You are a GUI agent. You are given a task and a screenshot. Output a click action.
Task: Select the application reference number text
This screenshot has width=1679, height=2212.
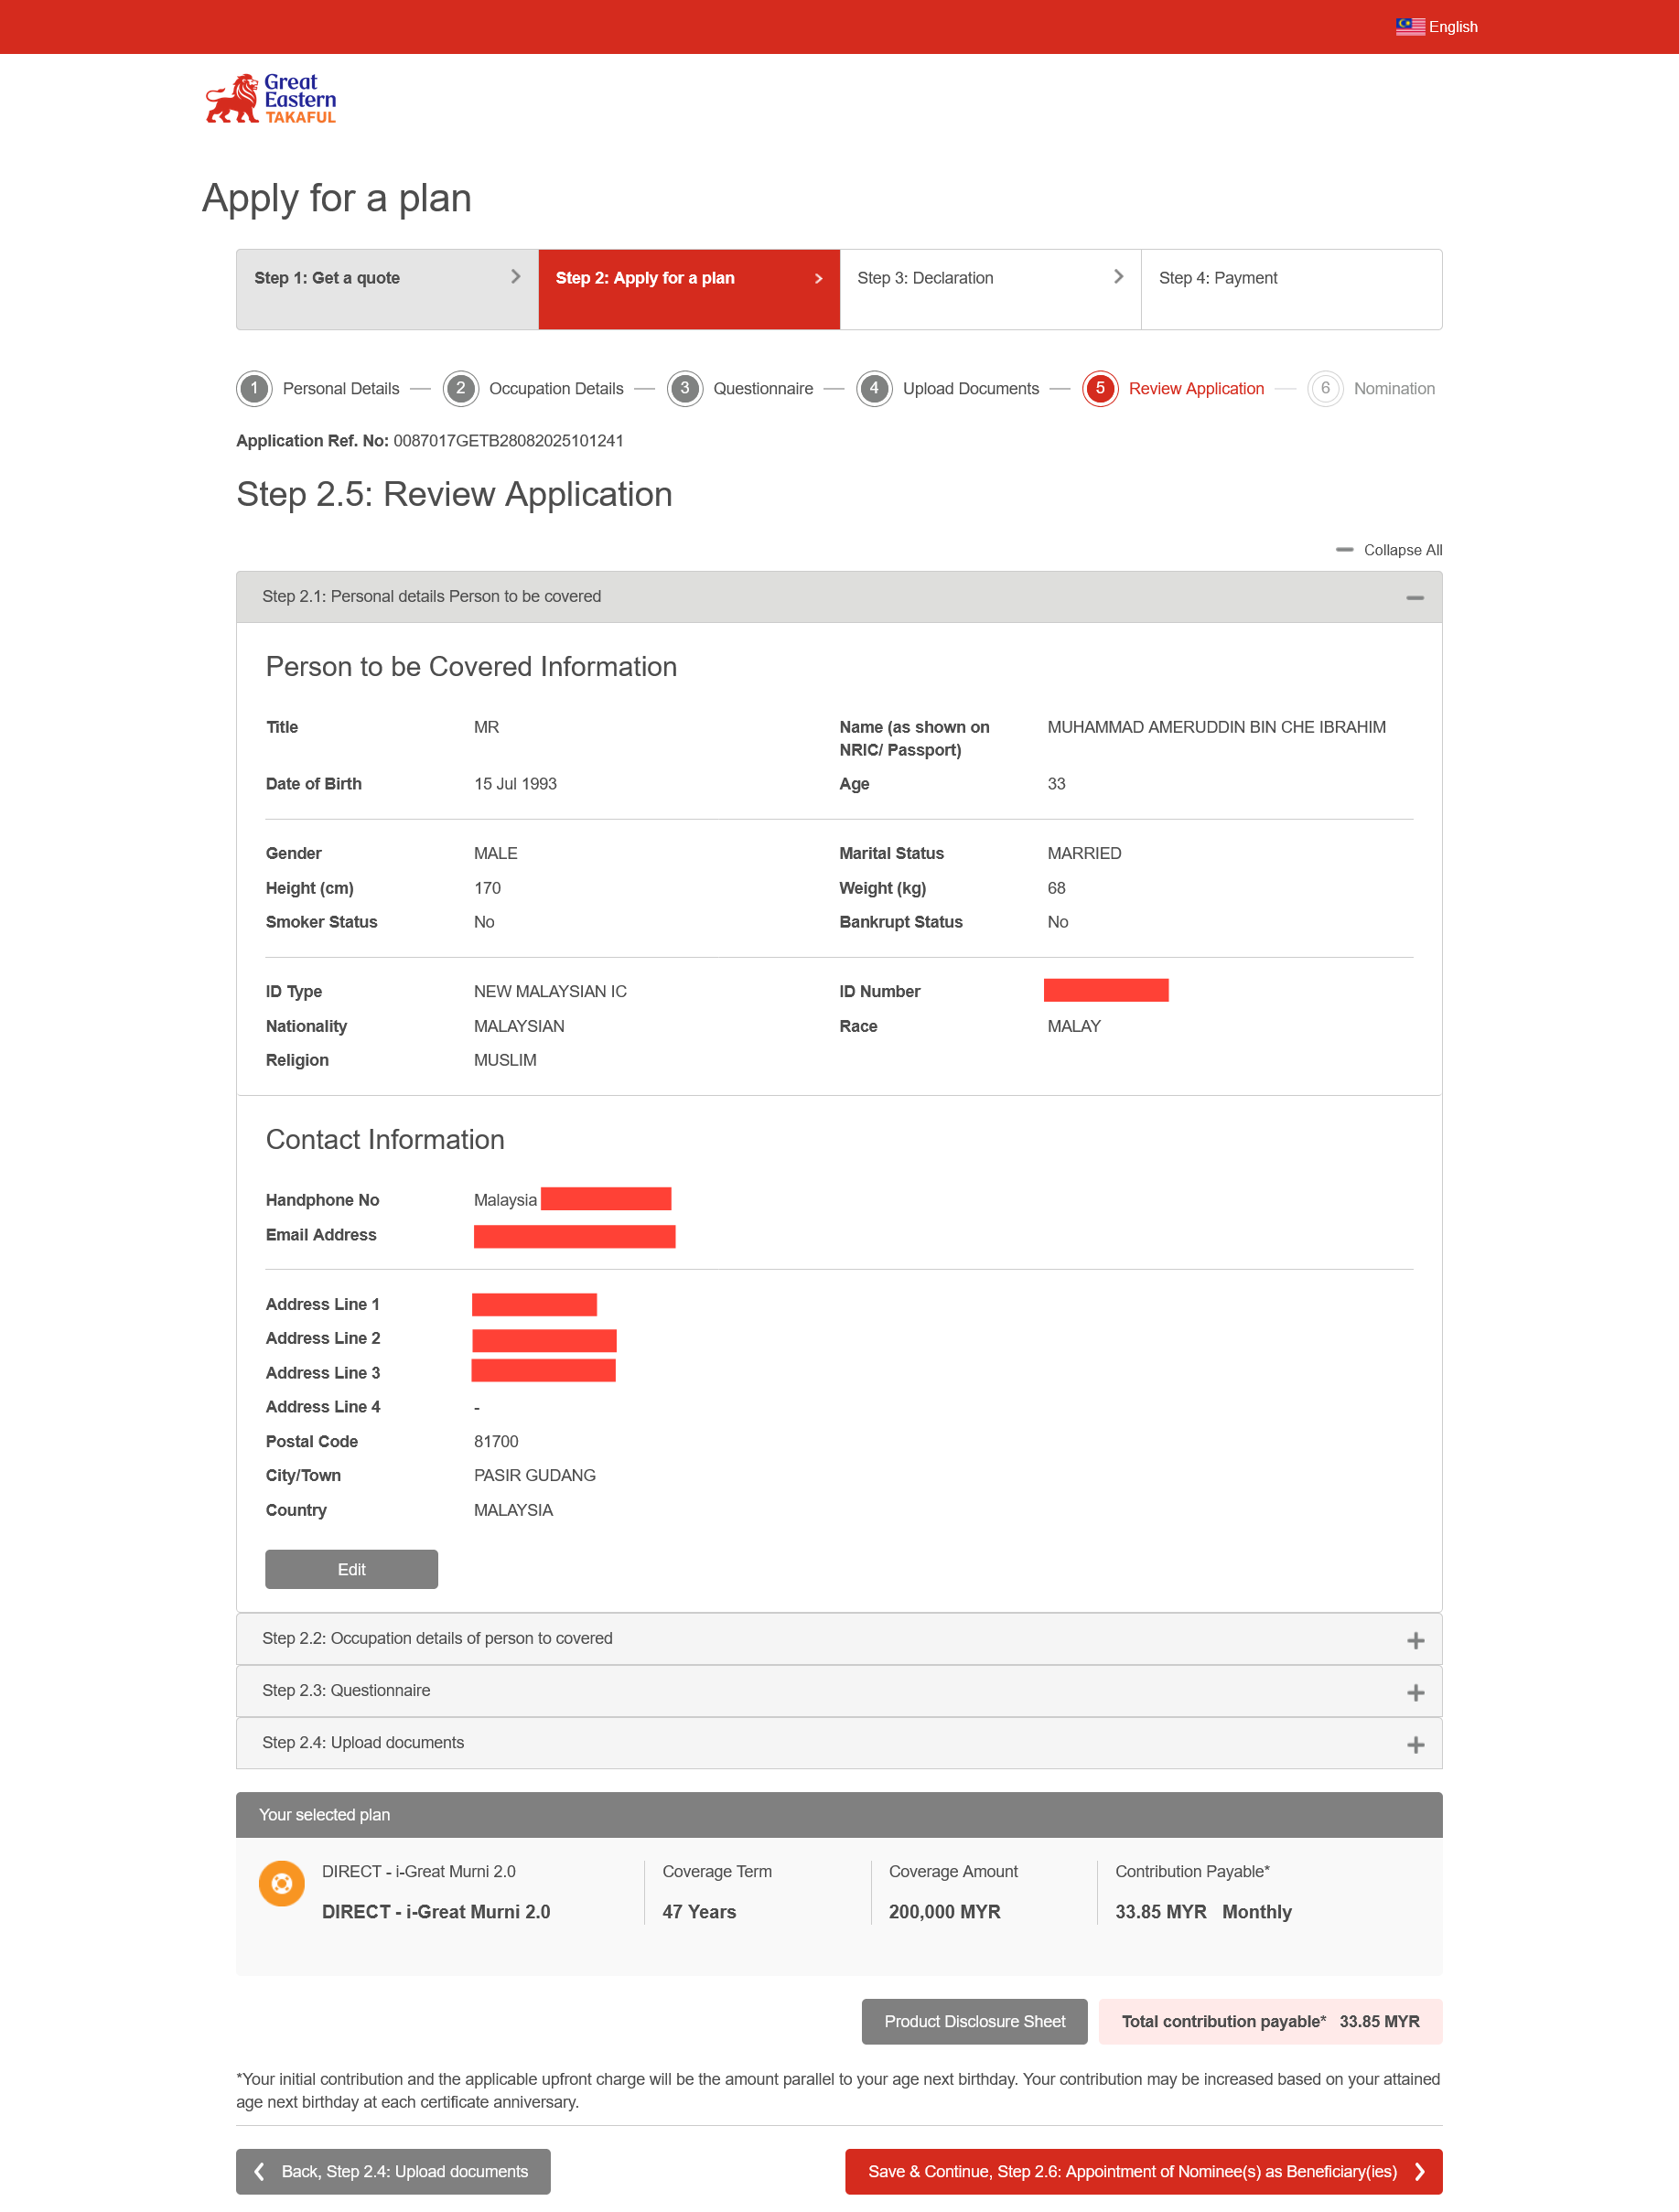click(x=508, y=441)
